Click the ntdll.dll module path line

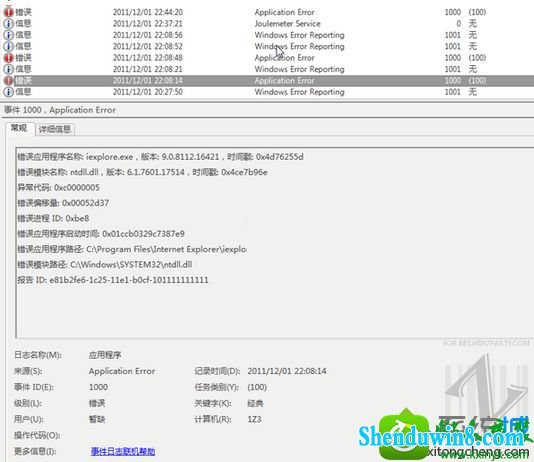tap(105, 265)
